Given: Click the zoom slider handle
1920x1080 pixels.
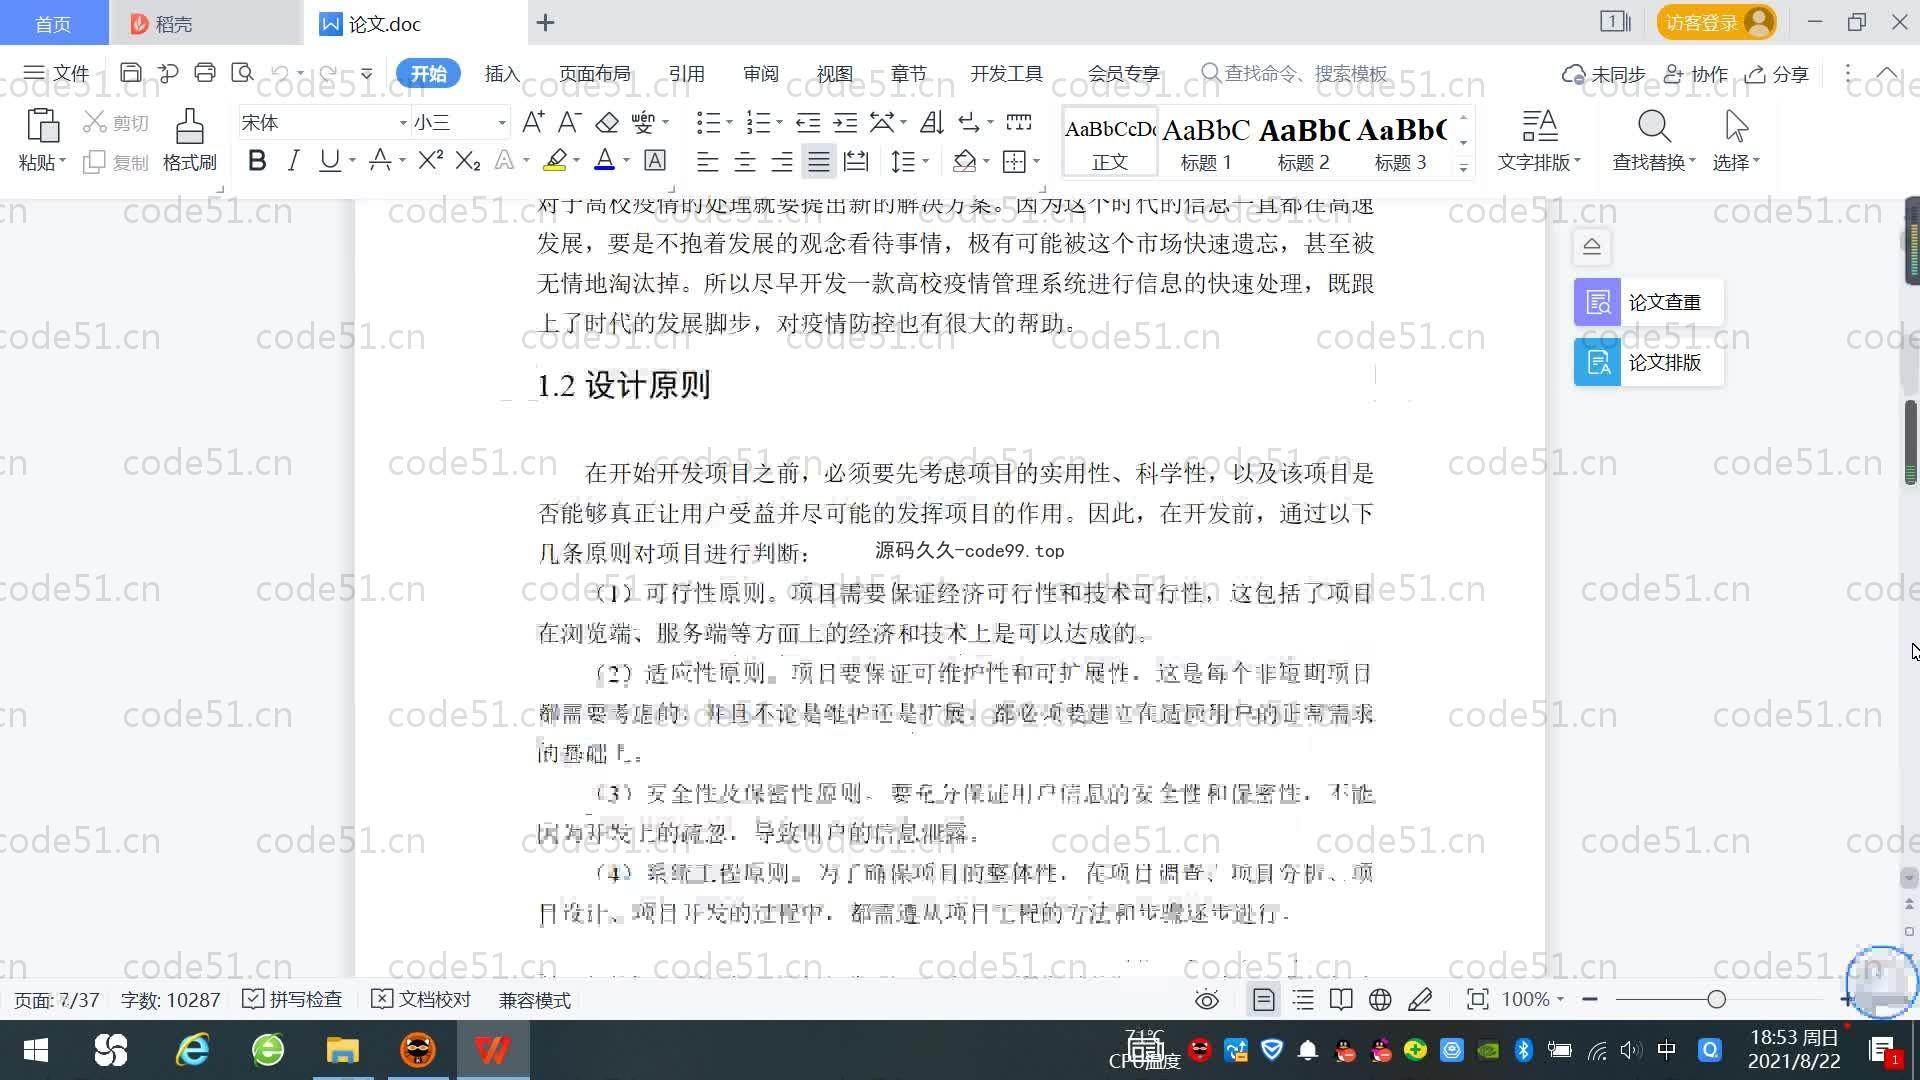Looking at the screenshot, I should point(1717,999).
